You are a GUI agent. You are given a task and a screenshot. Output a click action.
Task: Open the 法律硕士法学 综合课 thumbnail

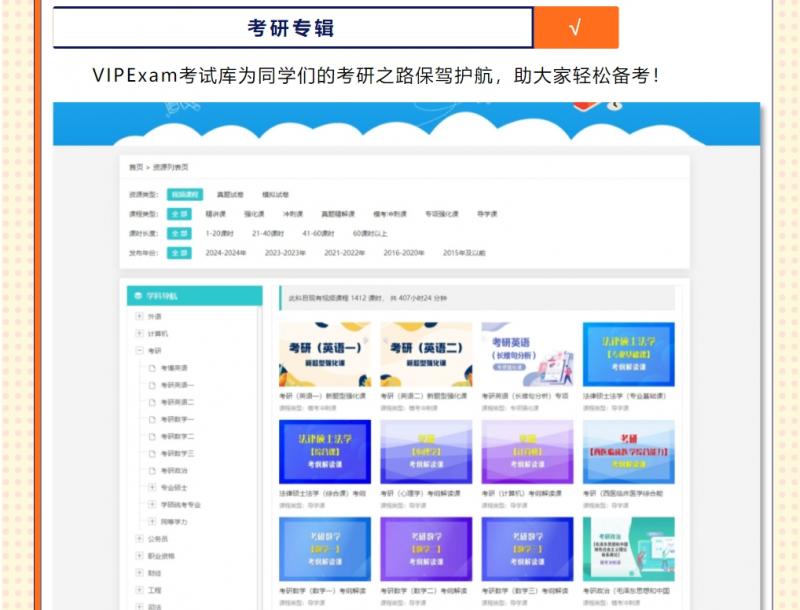click(x=325, y=452)
